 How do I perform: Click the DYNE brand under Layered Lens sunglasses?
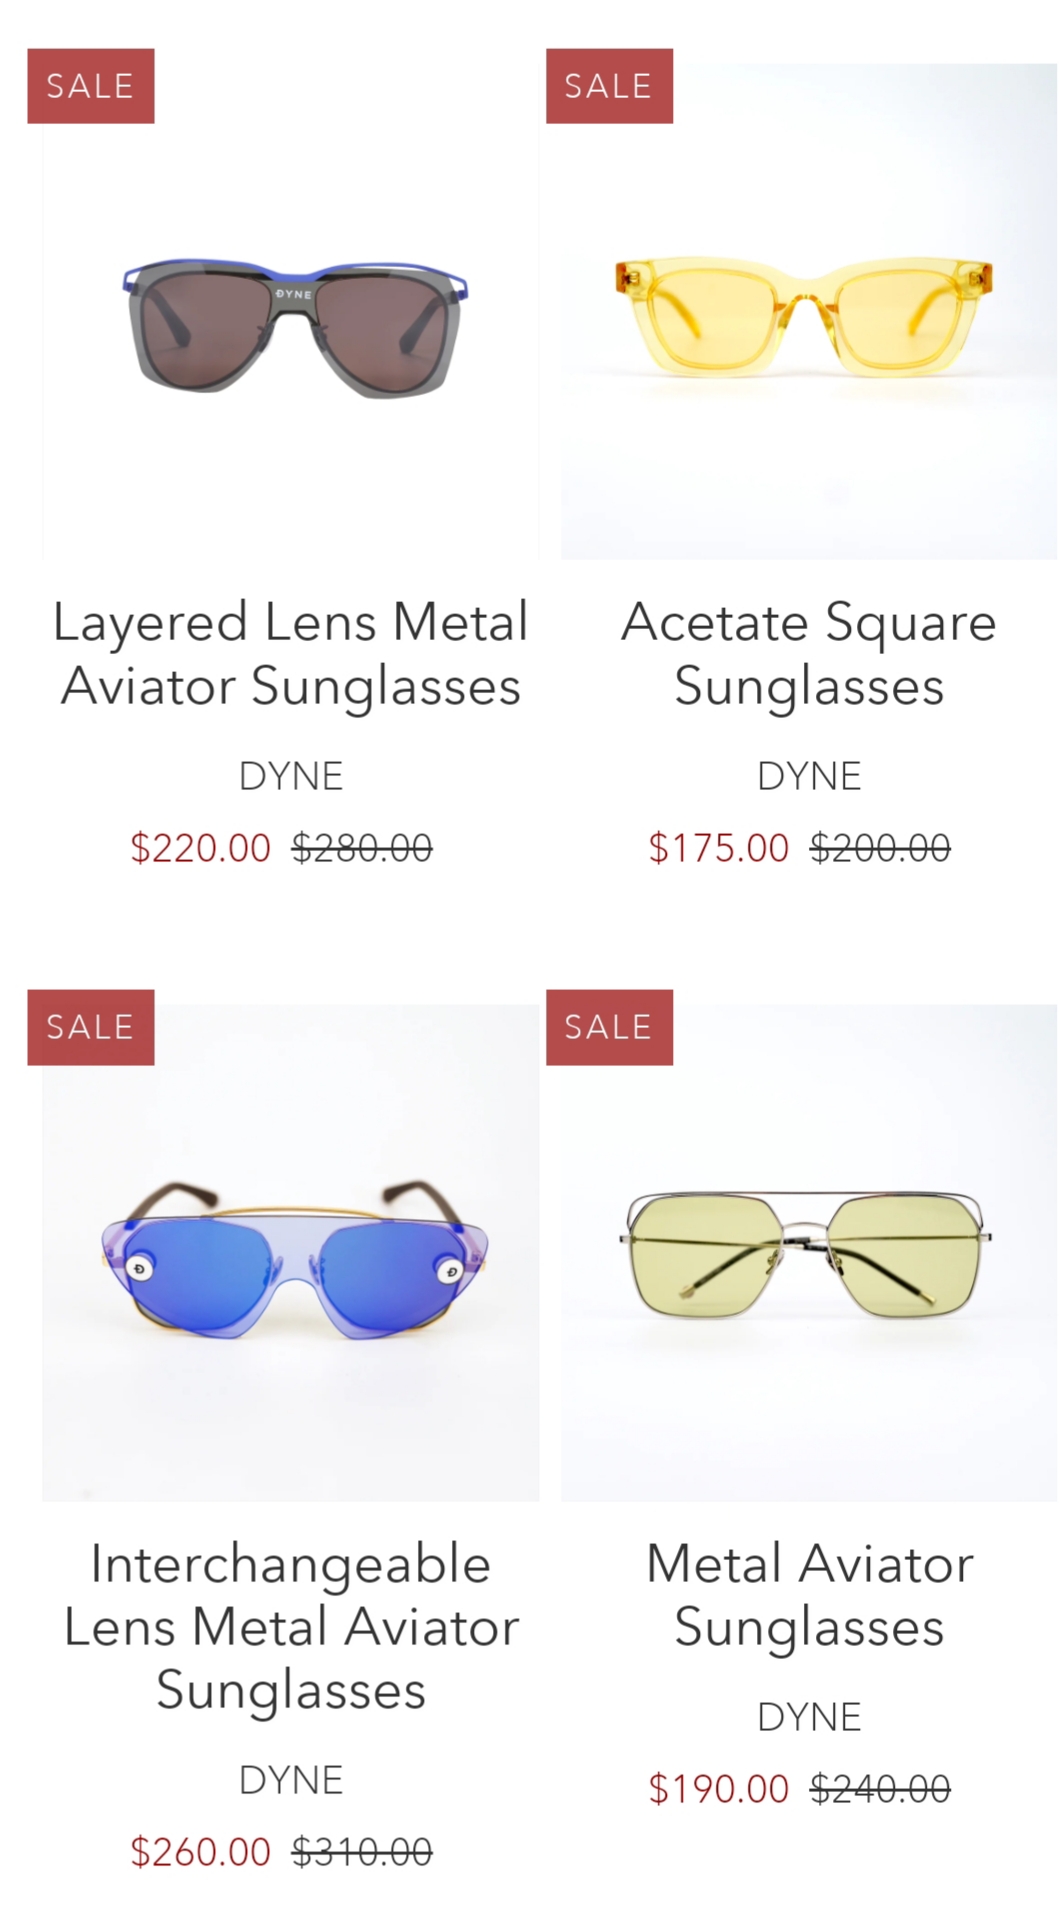click(290, 776)
